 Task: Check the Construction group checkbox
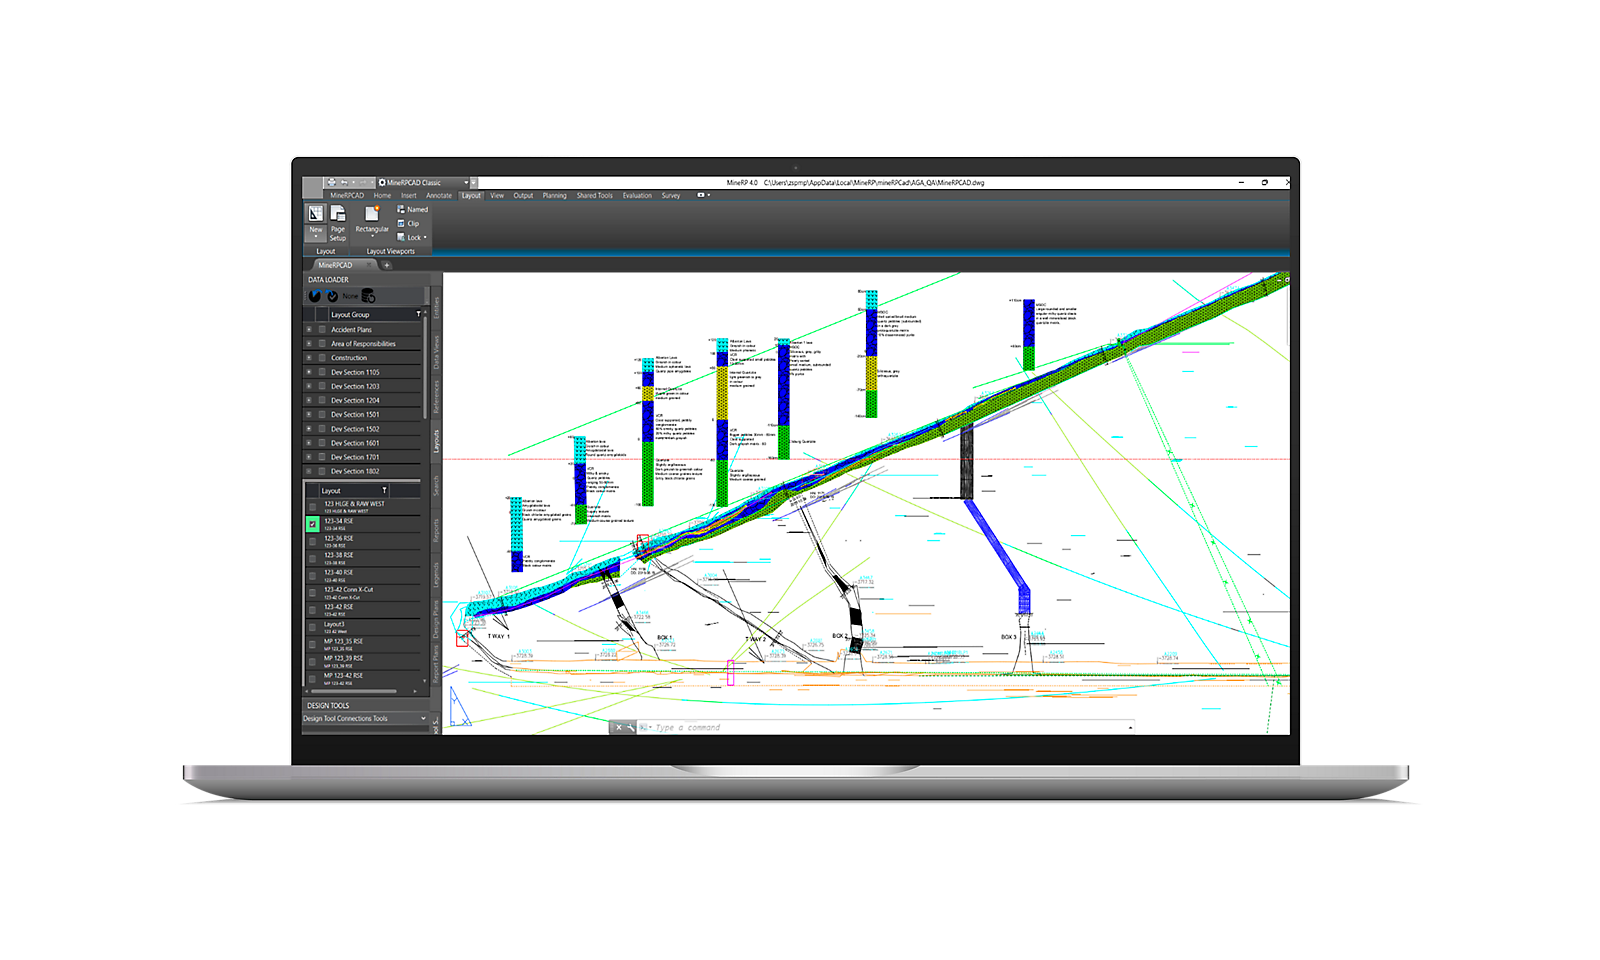[322, 357]
